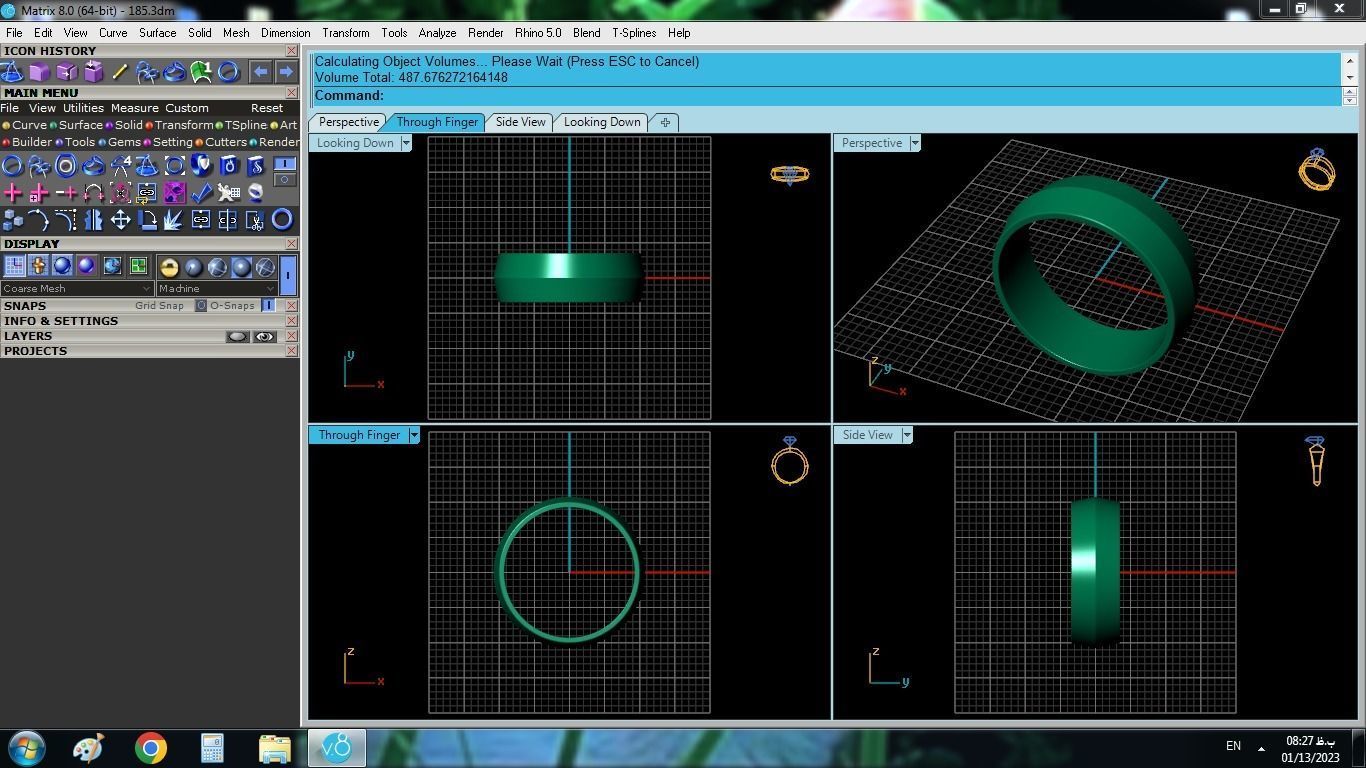Click the green surface '1' icon in Icon History
1366x768 pixels.
pyautogui.click(x=201, y=72)
